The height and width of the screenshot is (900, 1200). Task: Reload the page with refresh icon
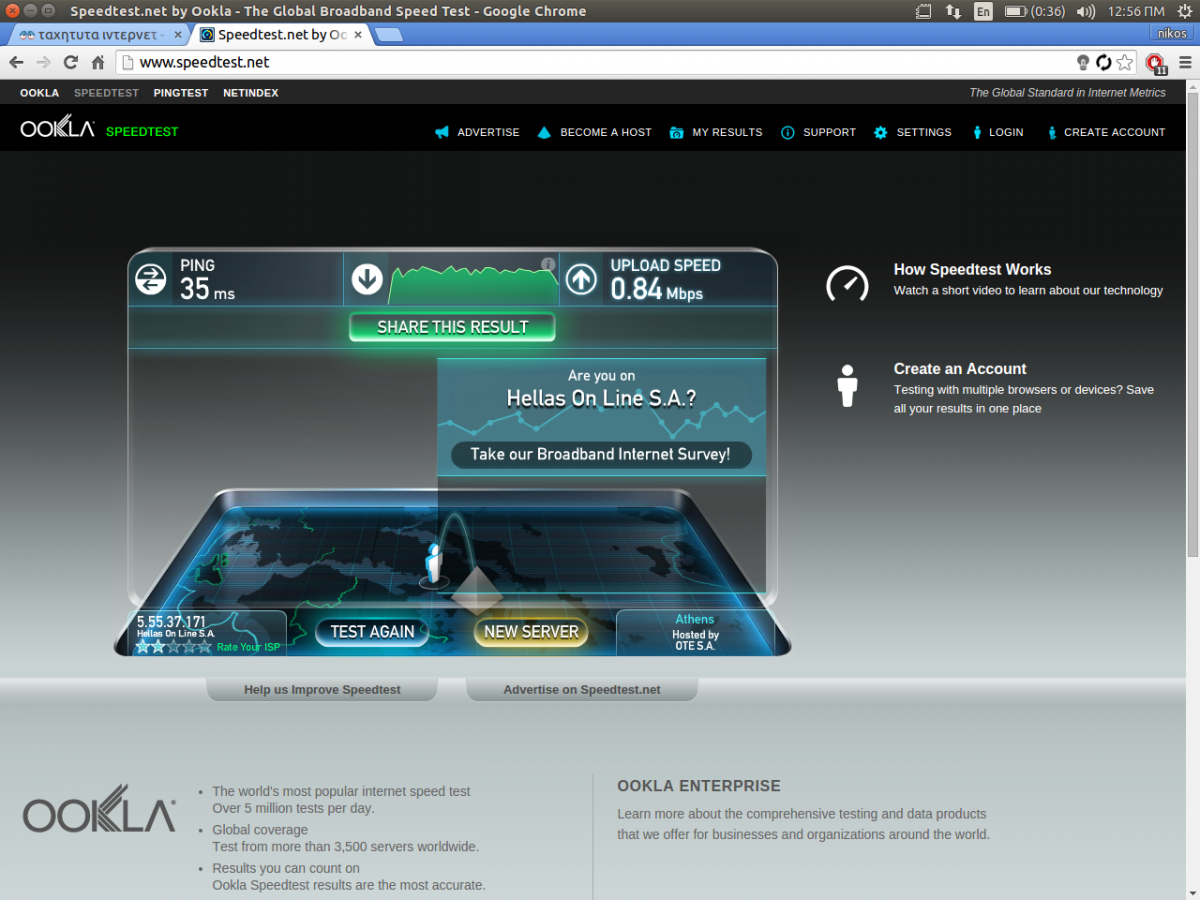tap(70, 62)
